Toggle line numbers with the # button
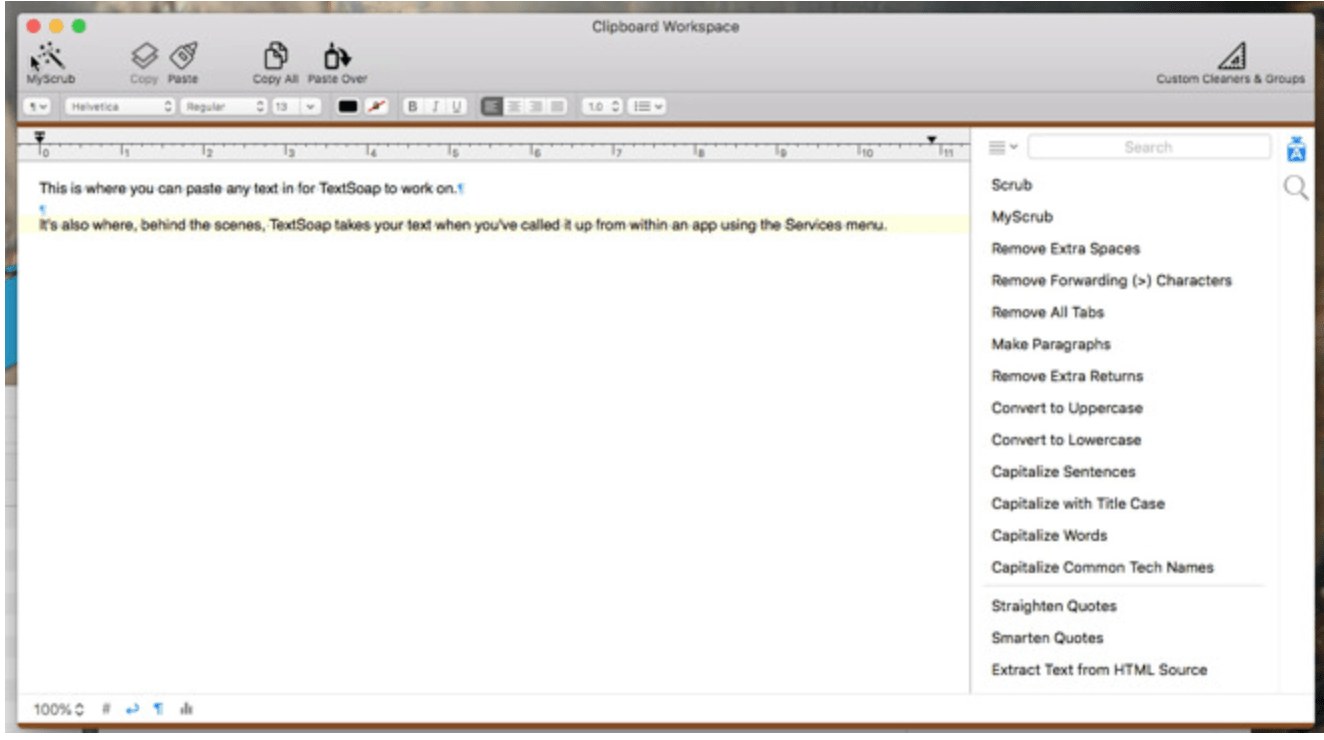Image resolution: width=1324 pixels, height=740 pixels. point(106,709)
